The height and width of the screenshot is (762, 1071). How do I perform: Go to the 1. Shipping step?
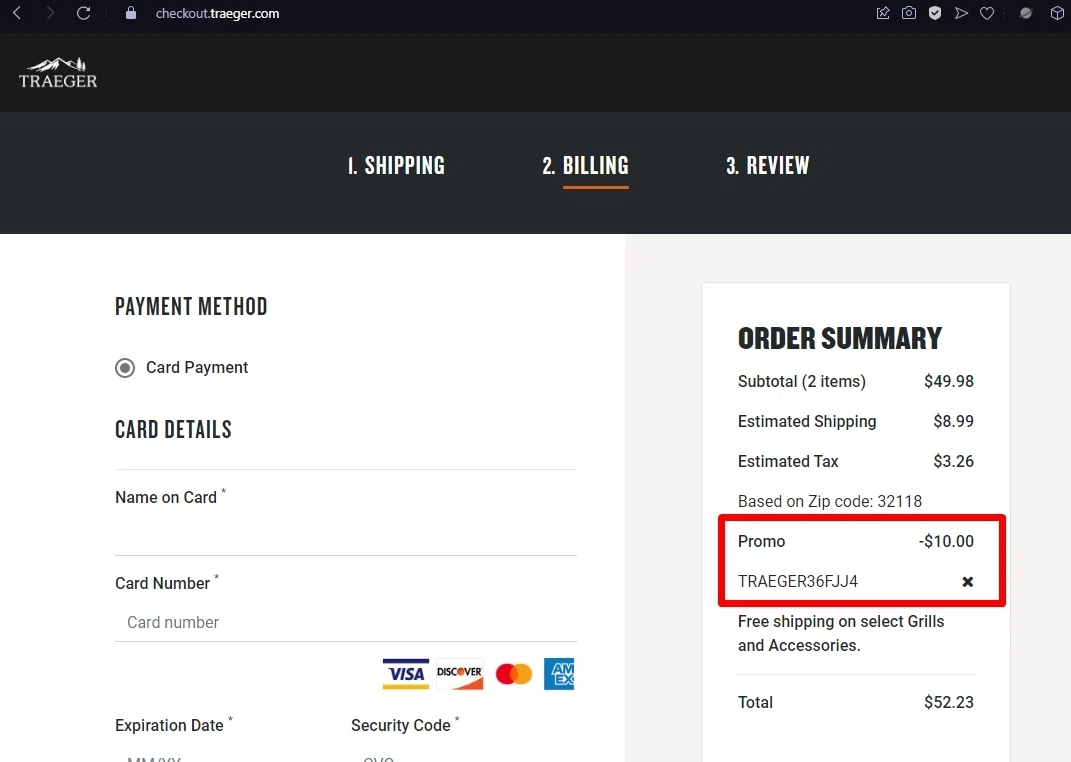[396, 165]
